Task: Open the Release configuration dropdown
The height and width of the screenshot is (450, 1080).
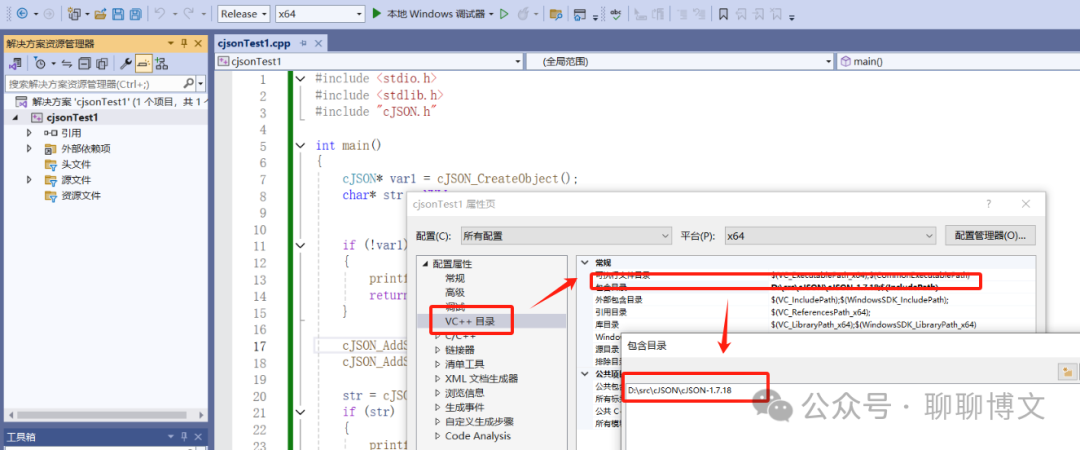Action: (x=245, y=14)
